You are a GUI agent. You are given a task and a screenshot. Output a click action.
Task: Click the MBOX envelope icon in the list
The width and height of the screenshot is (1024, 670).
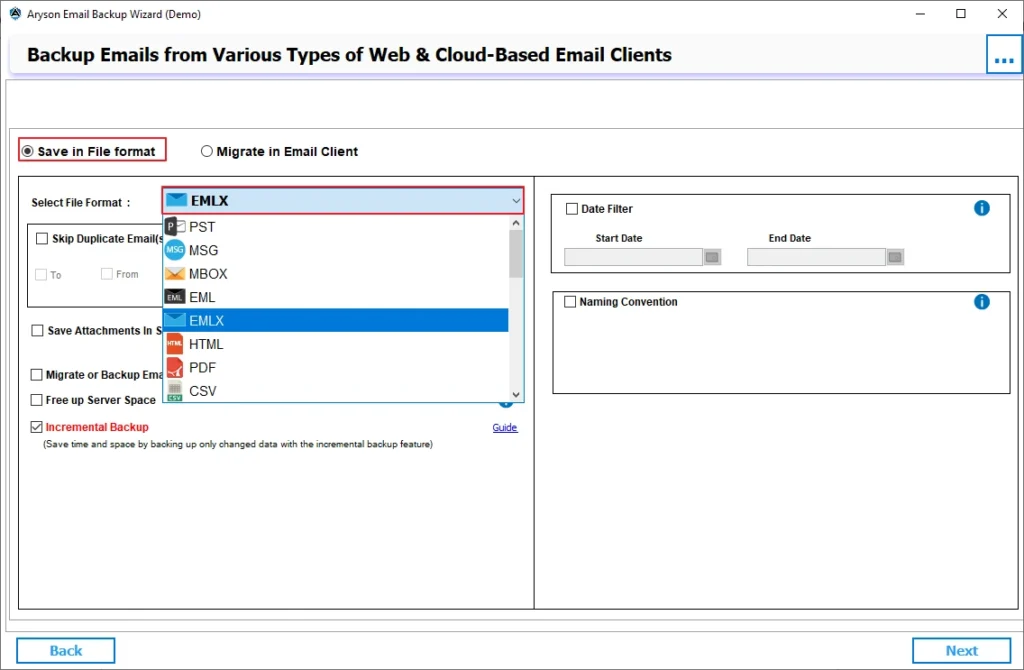(174, 274)
